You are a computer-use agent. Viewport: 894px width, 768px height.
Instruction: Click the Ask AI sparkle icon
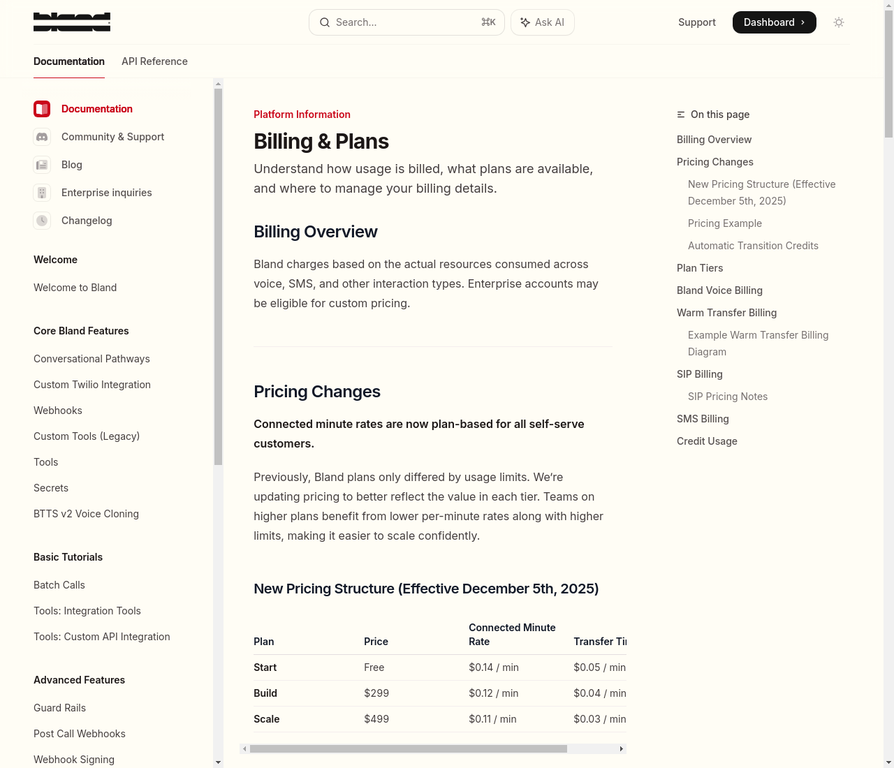[x=525, y=22]
